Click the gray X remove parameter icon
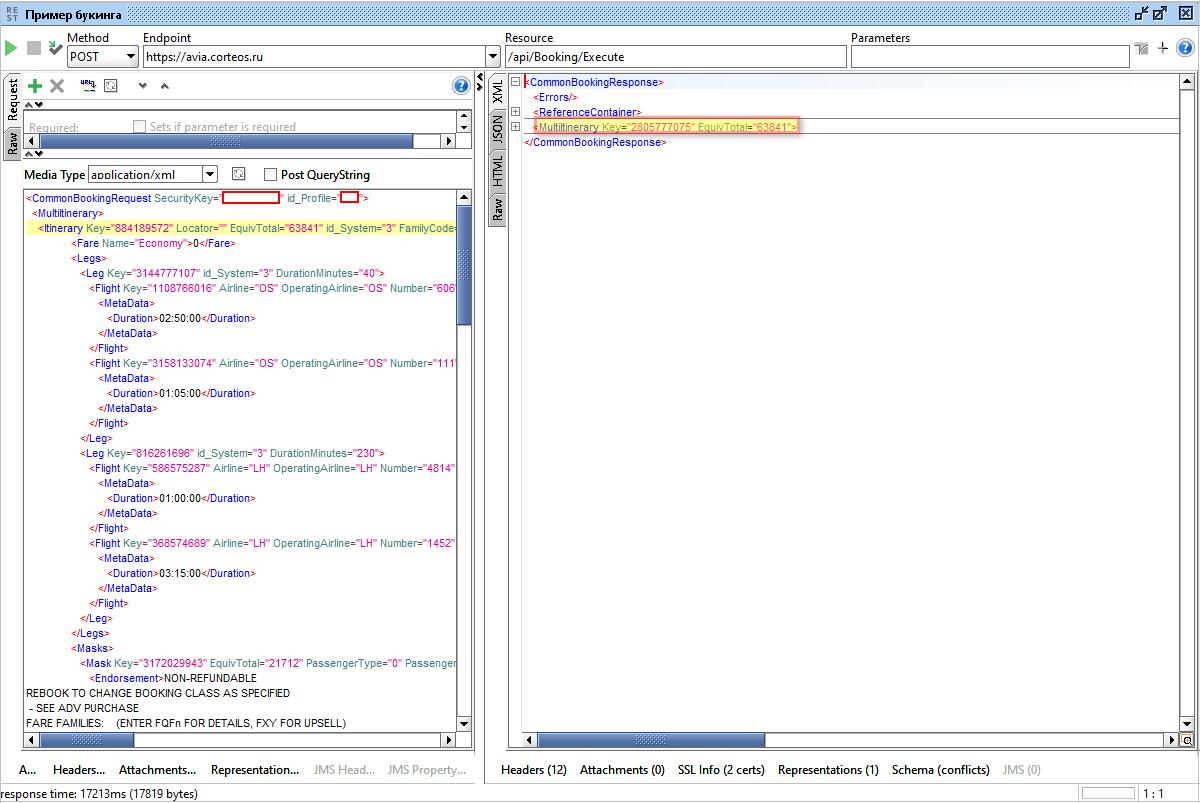This screenshot has height=803, width=1200. tap(57, 86)
